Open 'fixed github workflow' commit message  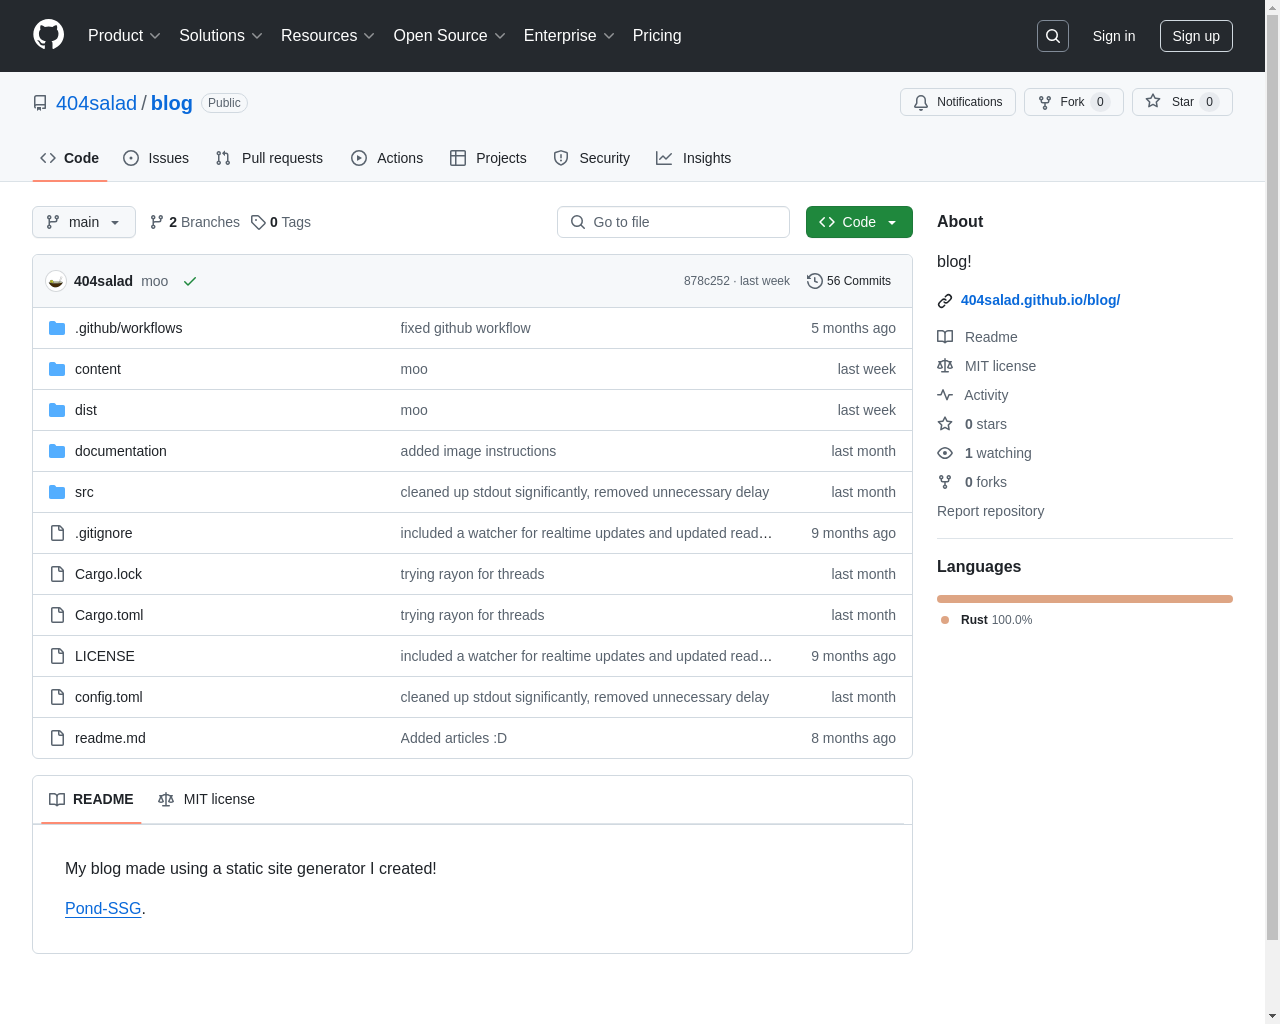pyautogui.click(x=465, y=328)
